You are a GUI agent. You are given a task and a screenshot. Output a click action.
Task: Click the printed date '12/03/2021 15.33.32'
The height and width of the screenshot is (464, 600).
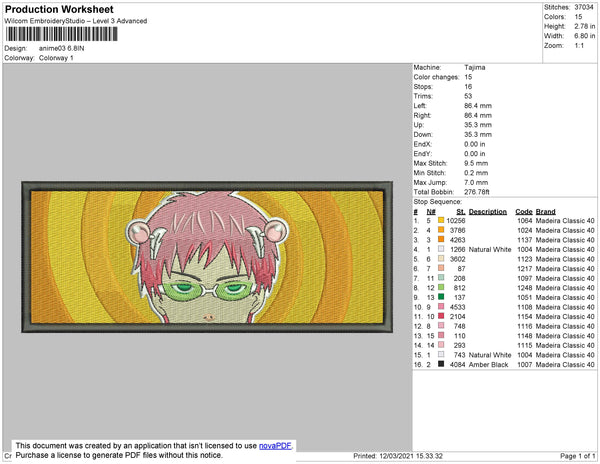(x=411, y=456)
